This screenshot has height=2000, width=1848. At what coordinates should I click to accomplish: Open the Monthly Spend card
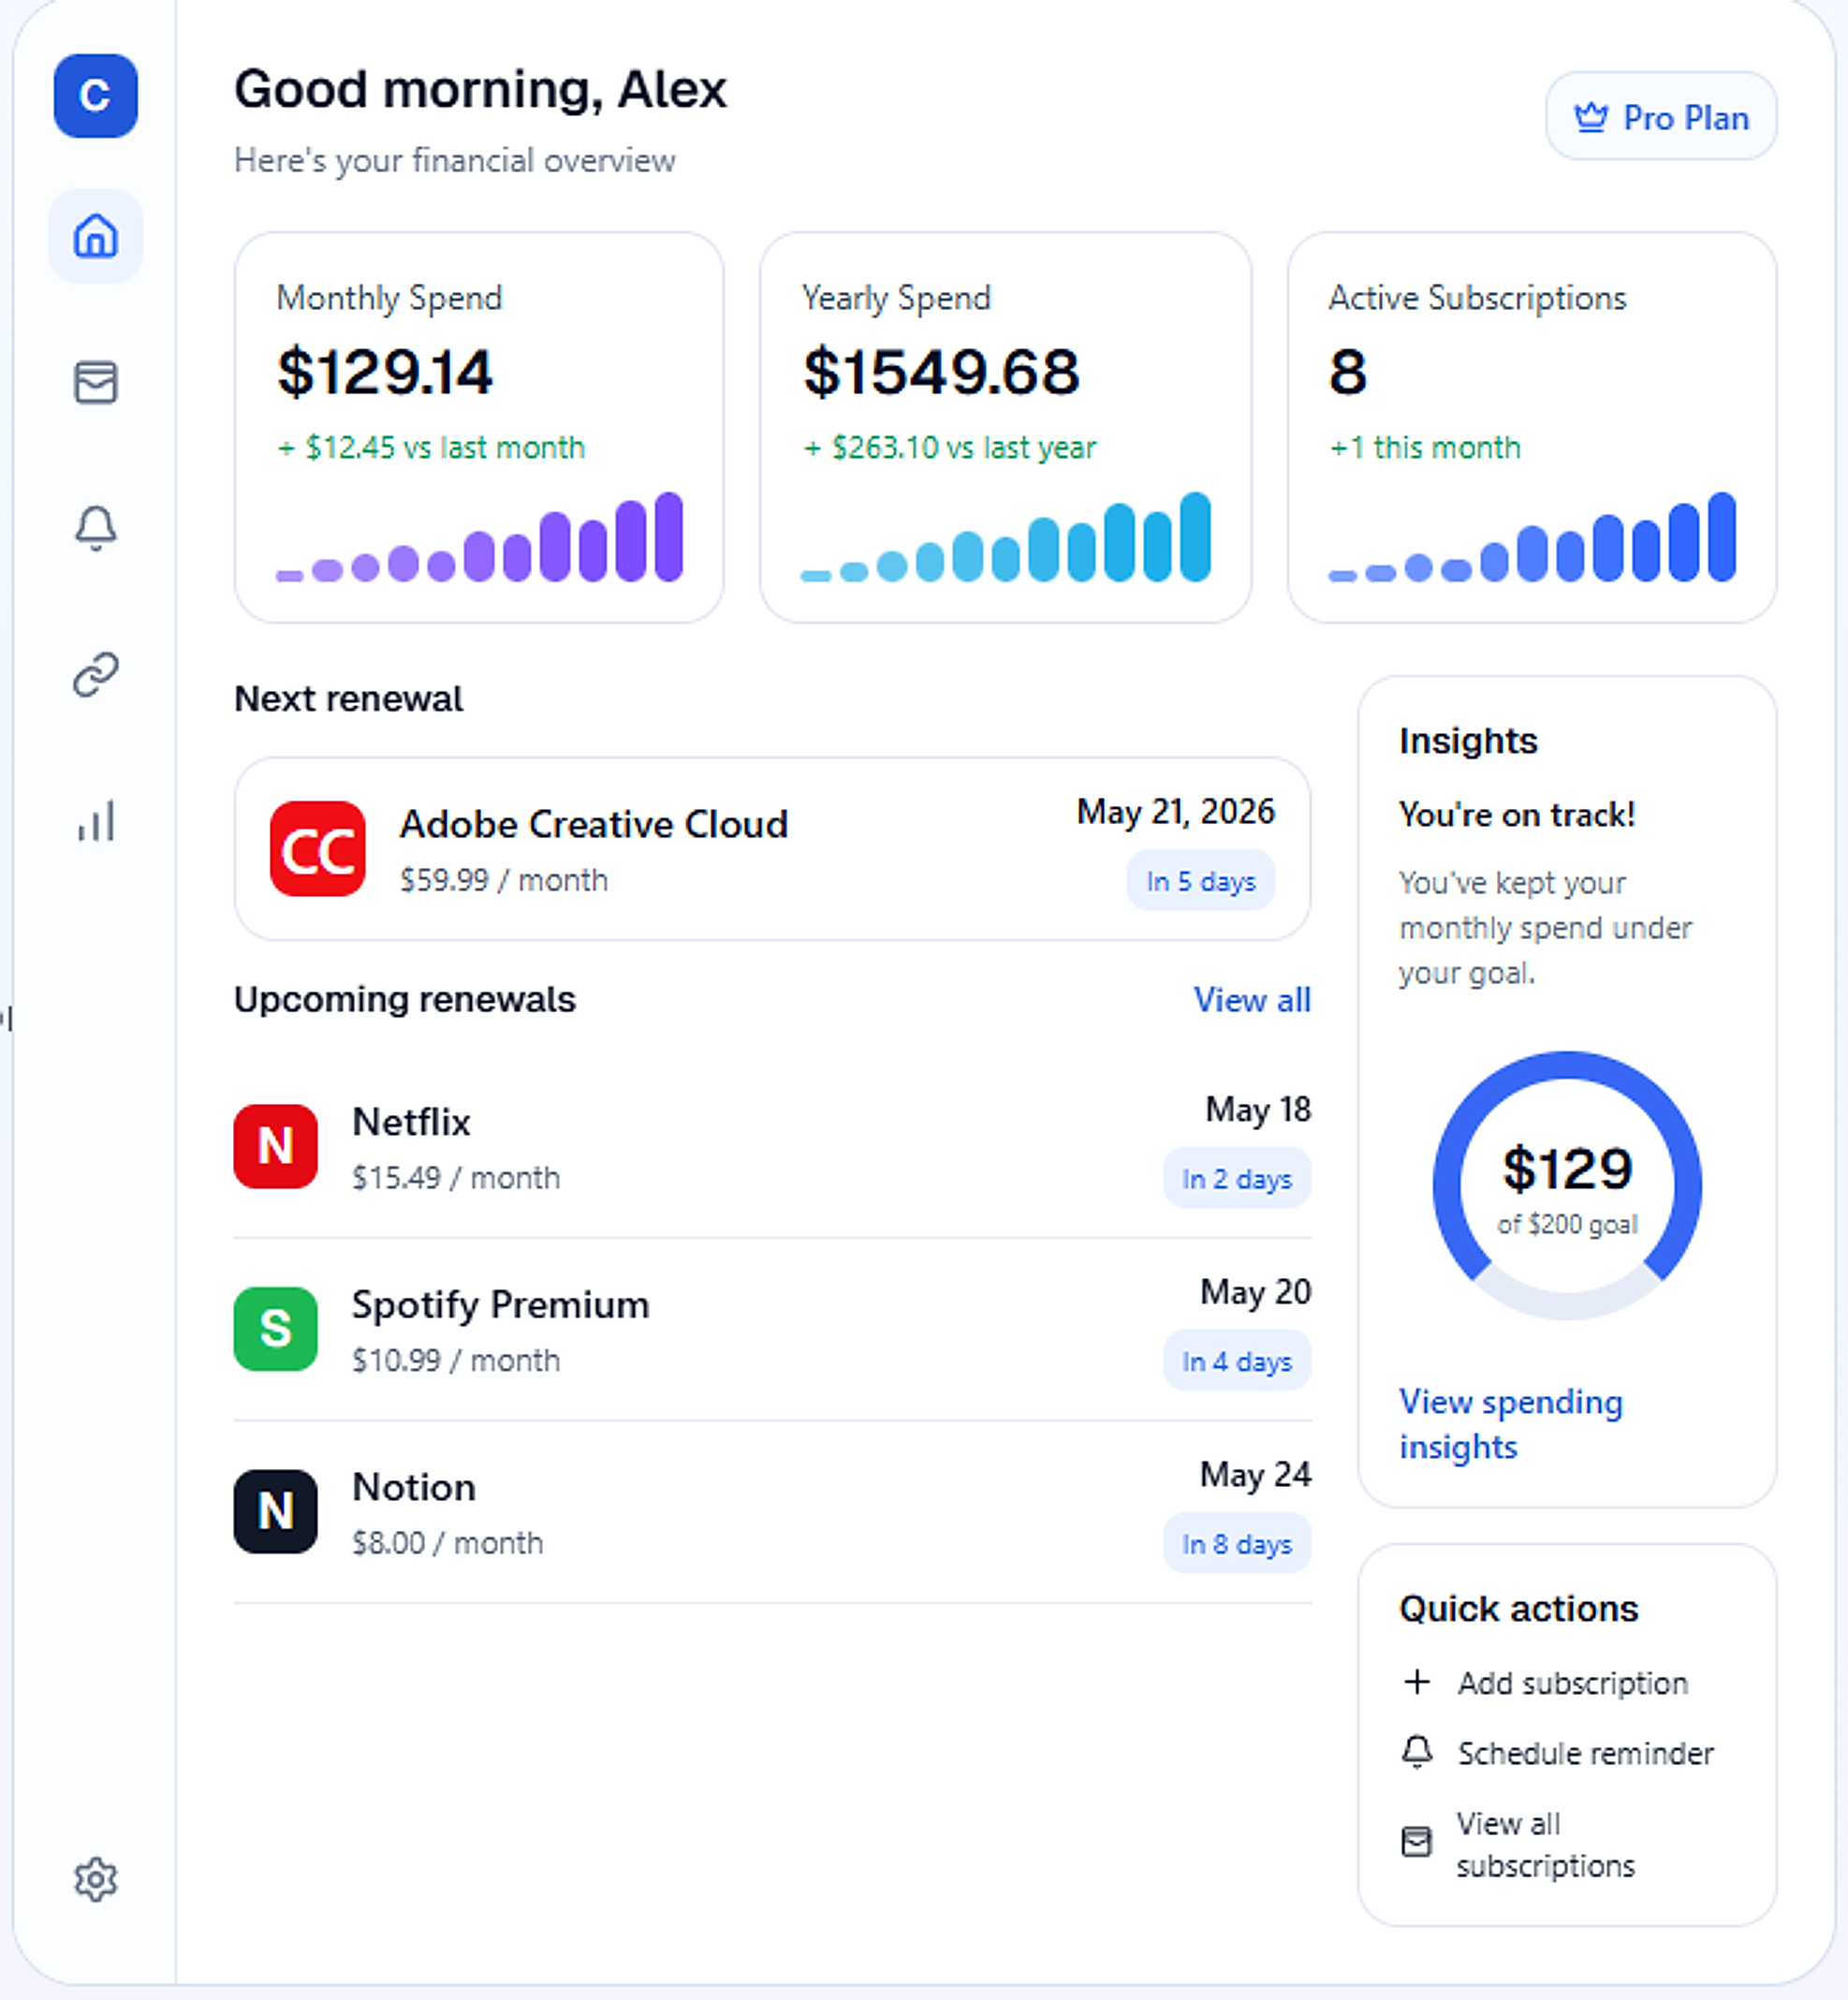click(478, 428)
